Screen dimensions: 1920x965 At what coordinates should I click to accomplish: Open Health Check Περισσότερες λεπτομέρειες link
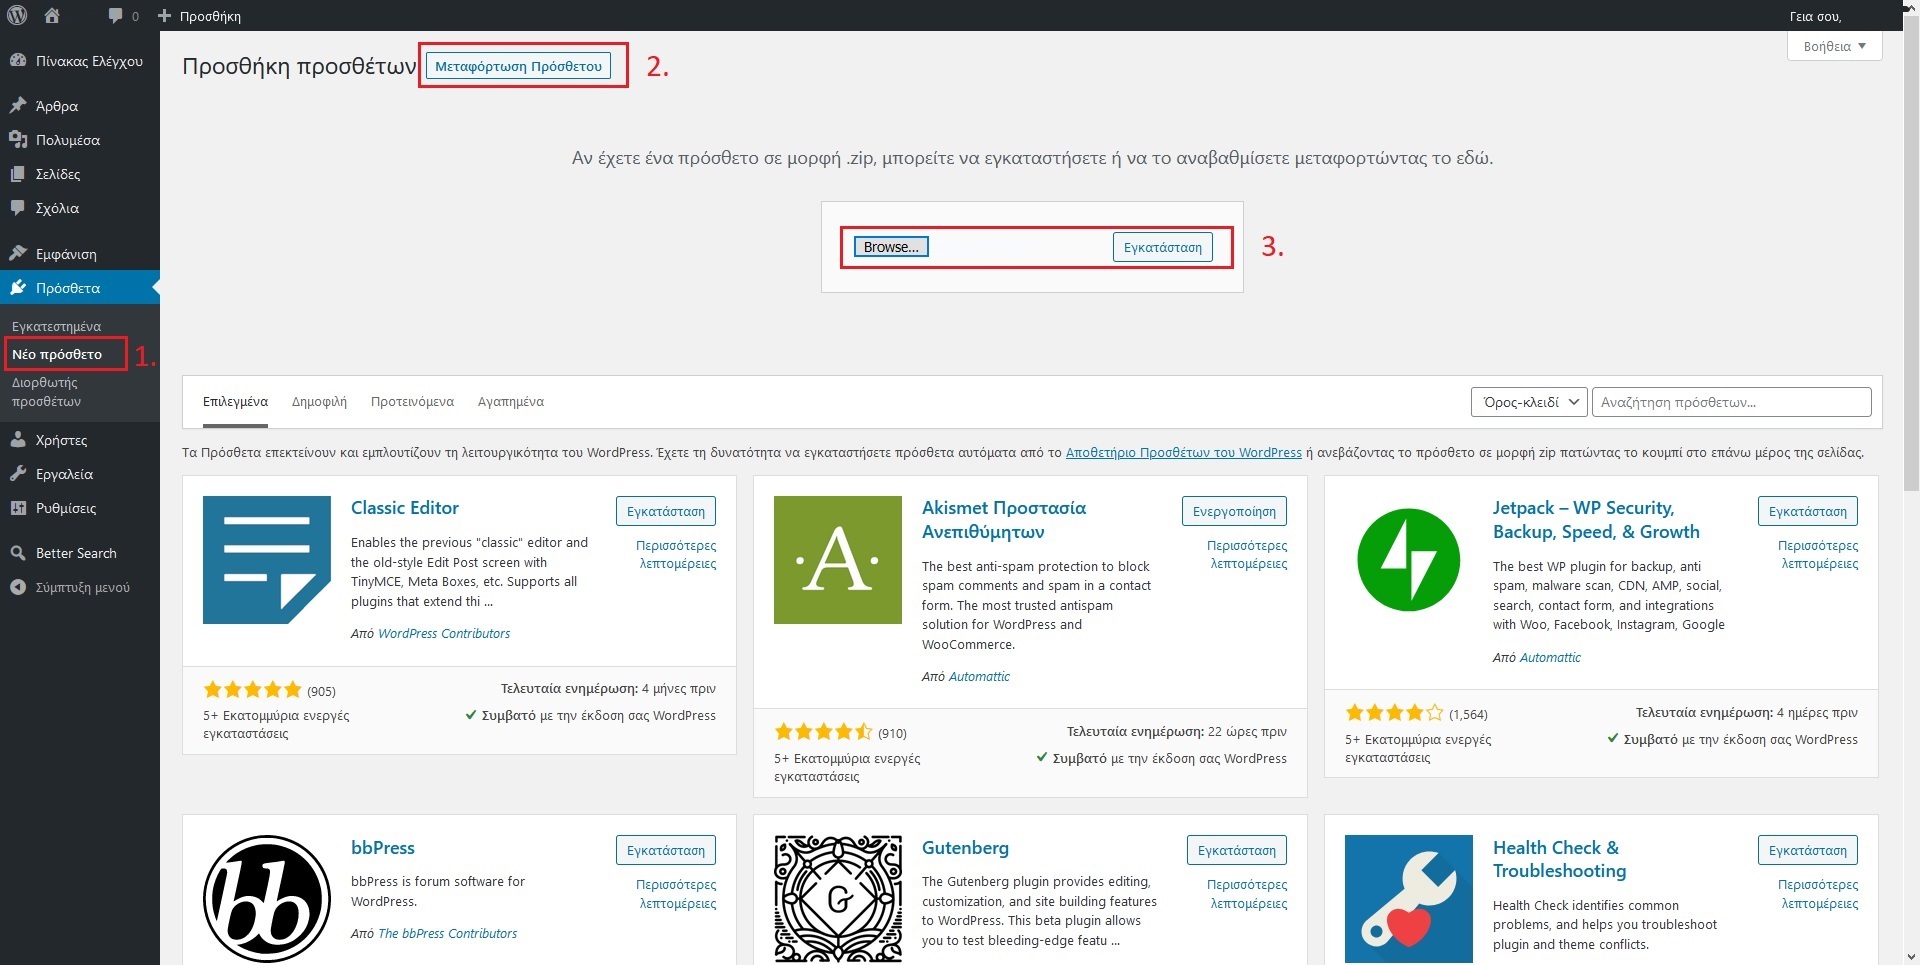click(1818, 894)
